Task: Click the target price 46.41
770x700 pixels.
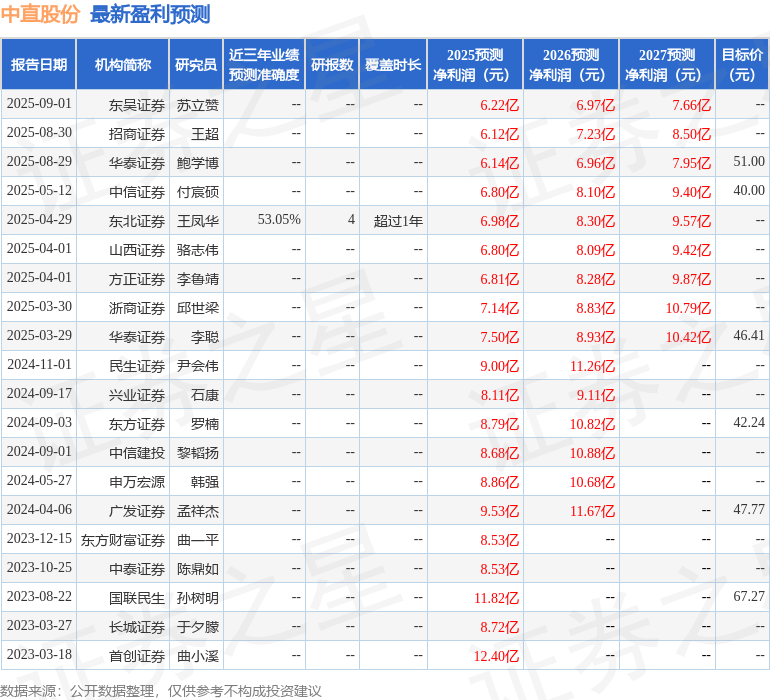Action: click(749, 336)
